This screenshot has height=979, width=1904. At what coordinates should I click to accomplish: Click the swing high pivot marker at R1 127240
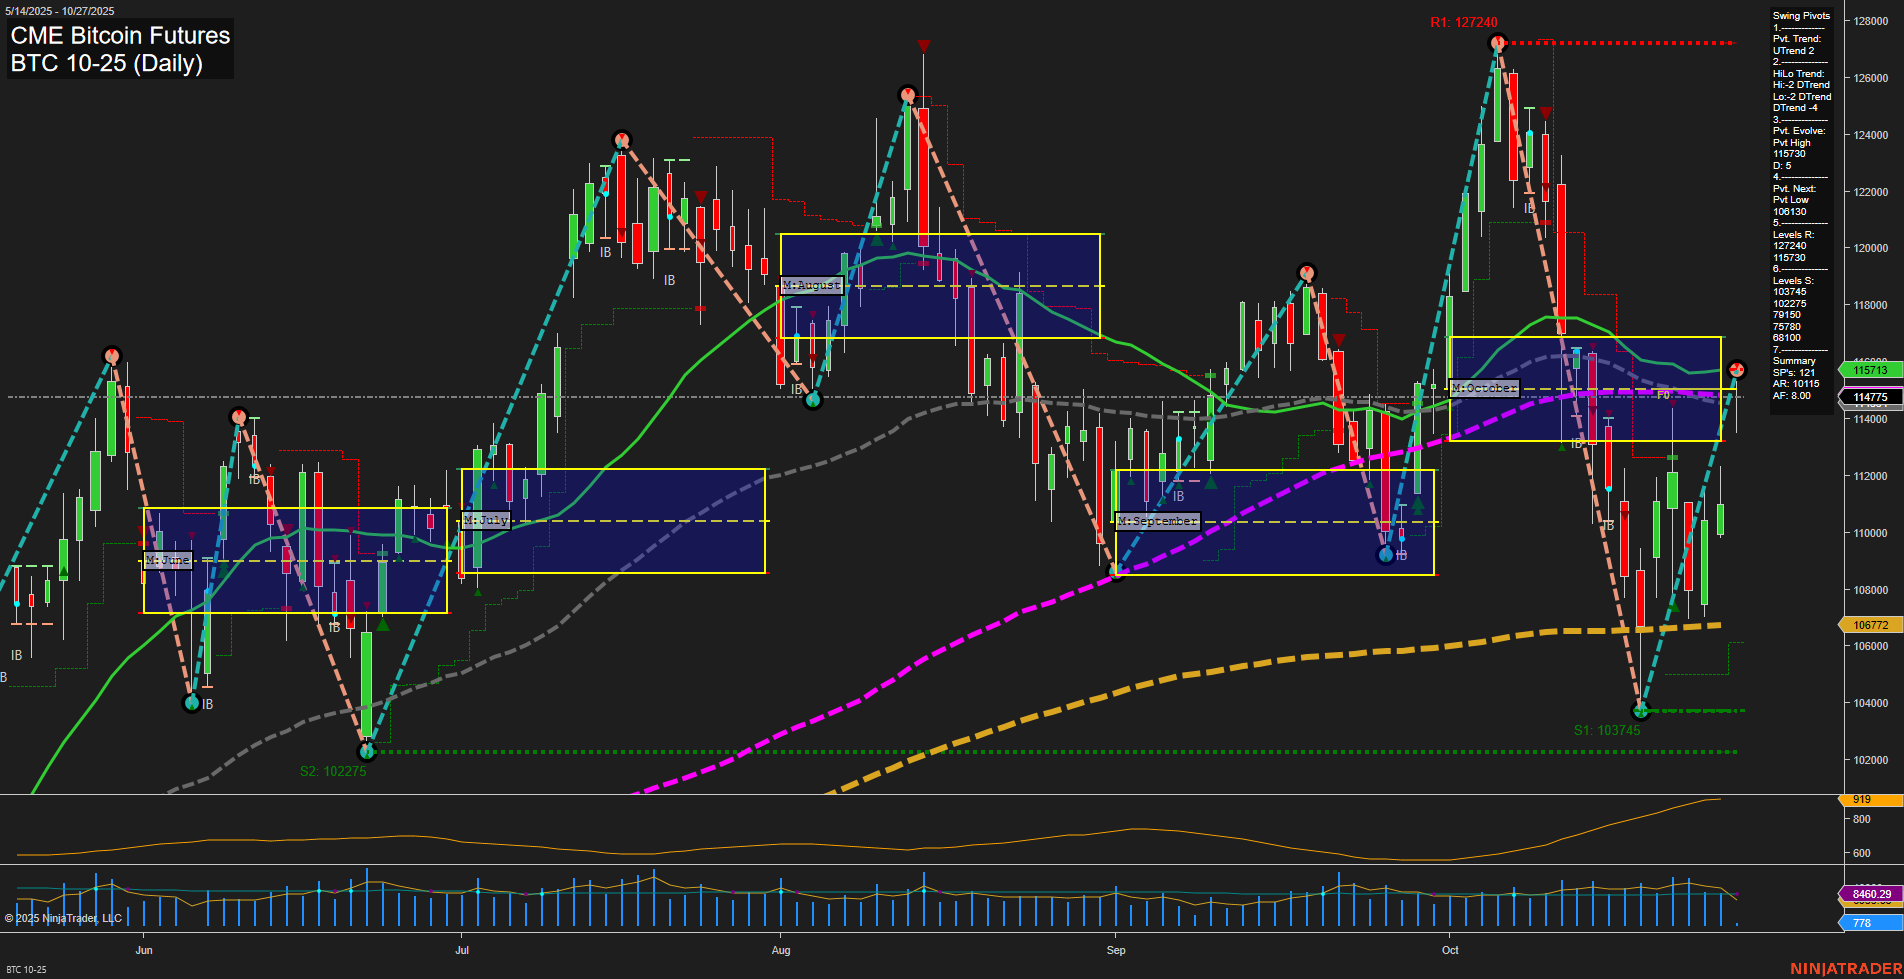tap(1497, 42)
